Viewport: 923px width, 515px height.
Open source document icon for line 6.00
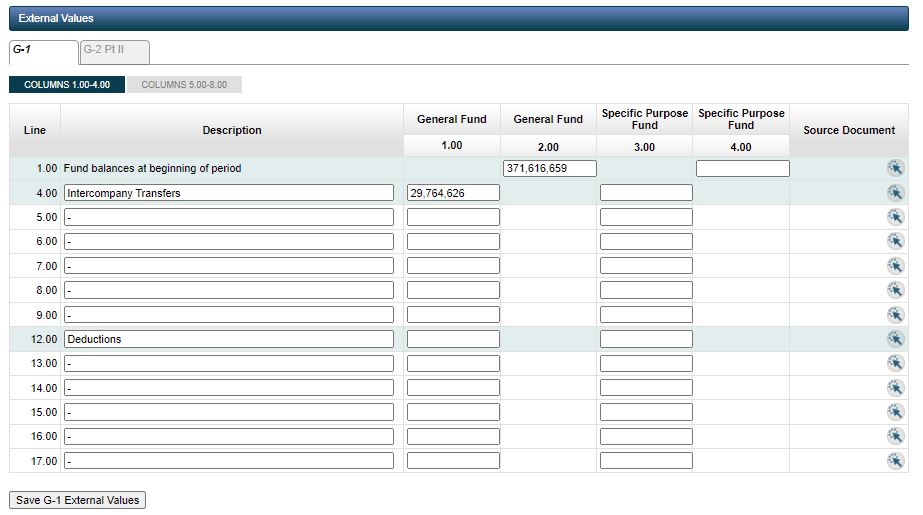pyautogui.click(x=895, y=241)
